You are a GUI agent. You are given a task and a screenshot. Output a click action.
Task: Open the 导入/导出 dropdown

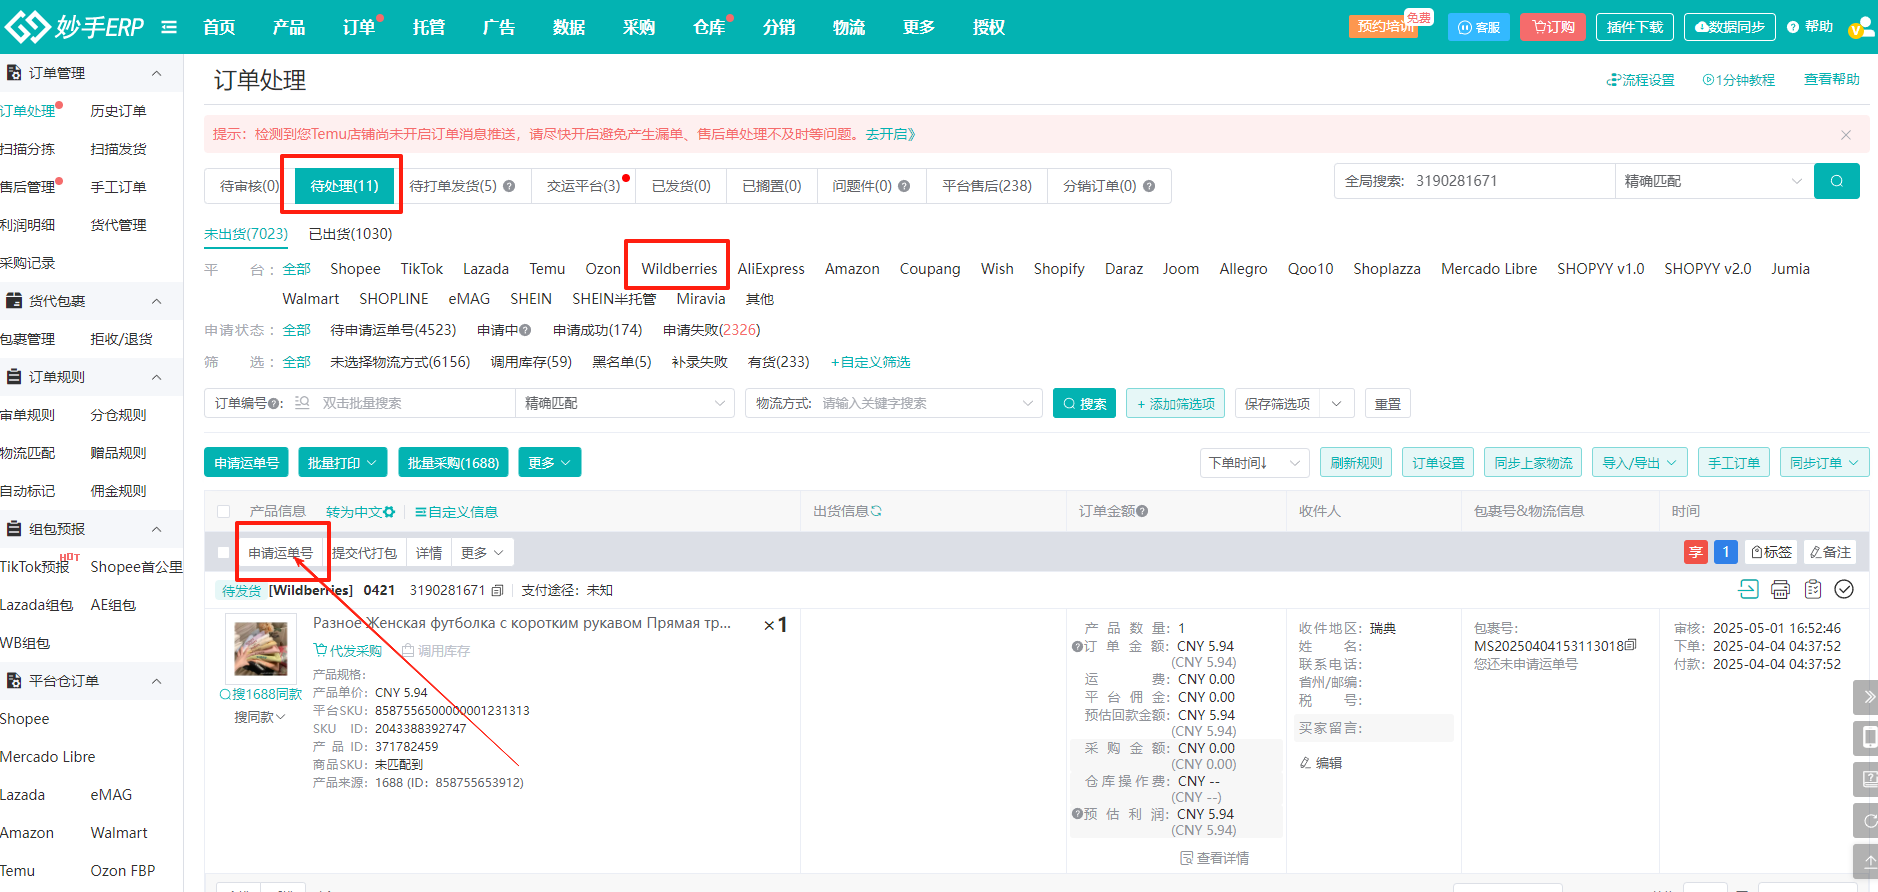coord(1640,463)
